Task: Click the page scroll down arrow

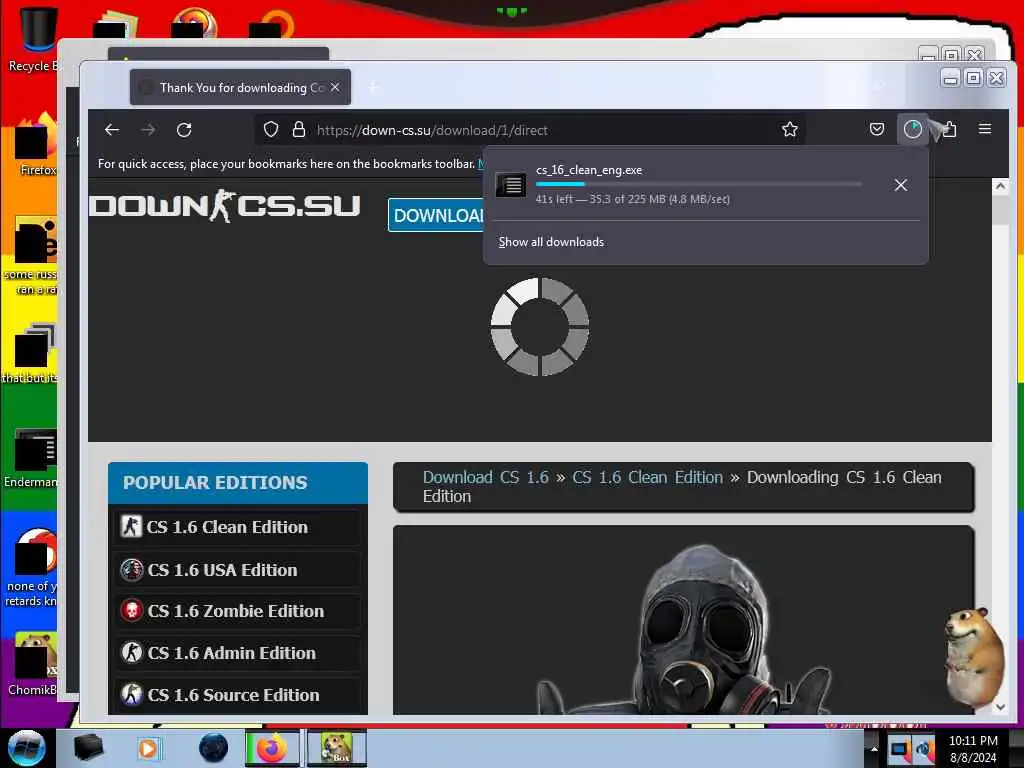Action: (1000, 707)
